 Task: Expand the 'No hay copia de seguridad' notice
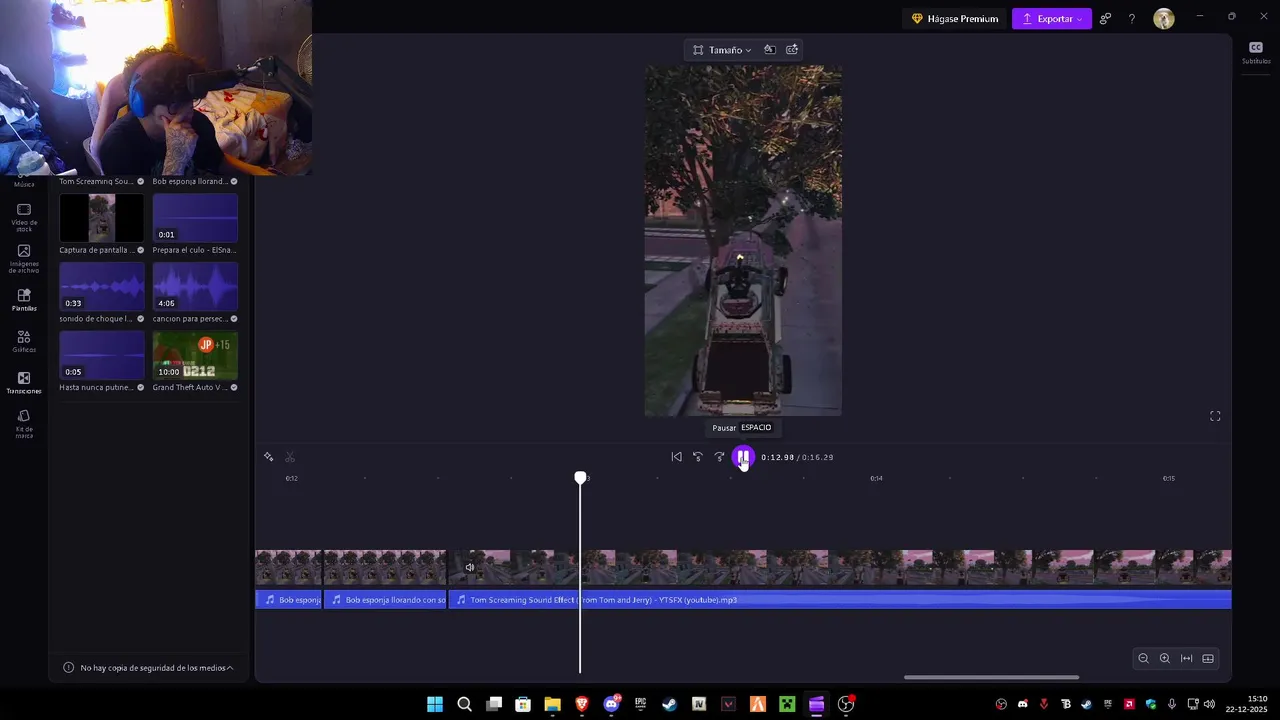pos(148,668)
